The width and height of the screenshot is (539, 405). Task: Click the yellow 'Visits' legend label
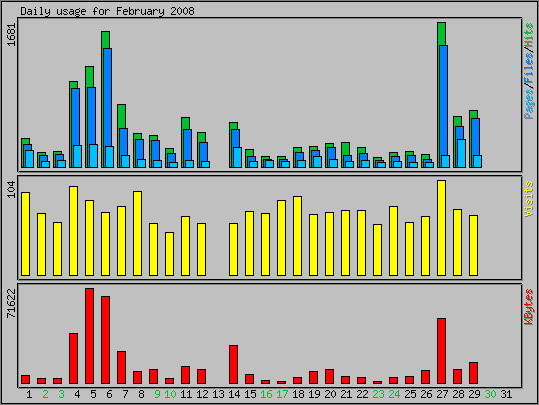click(529, 199)
